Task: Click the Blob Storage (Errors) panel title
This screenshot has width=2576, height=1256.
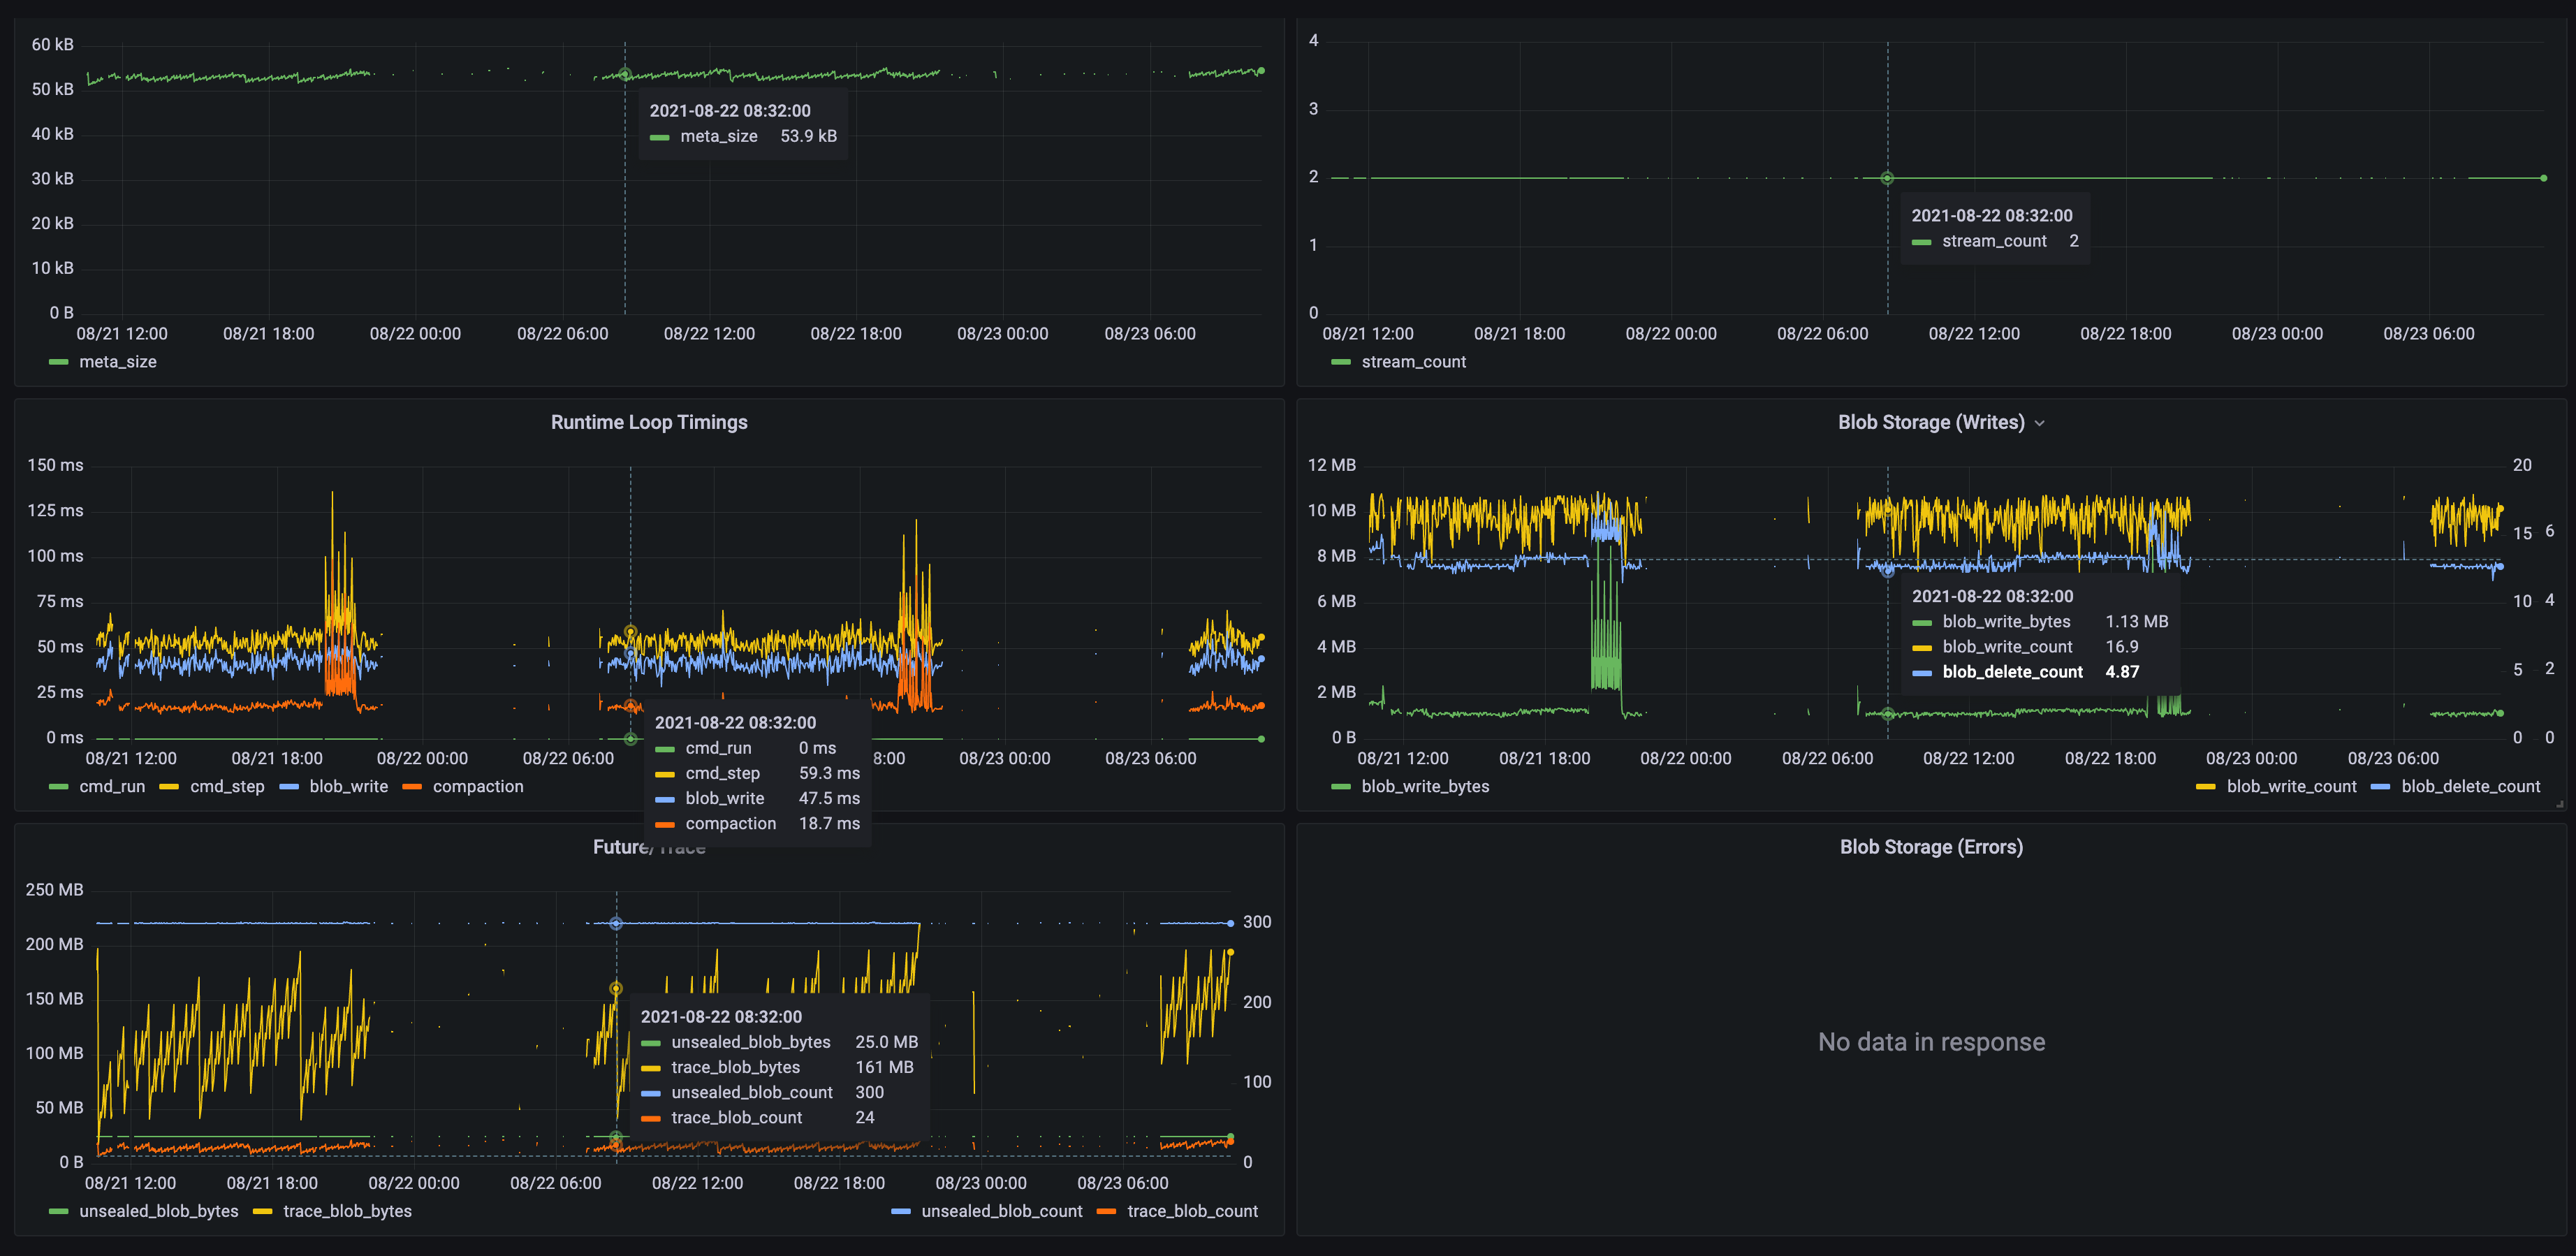Action: pyautogui.click(x=1932, y=846)
